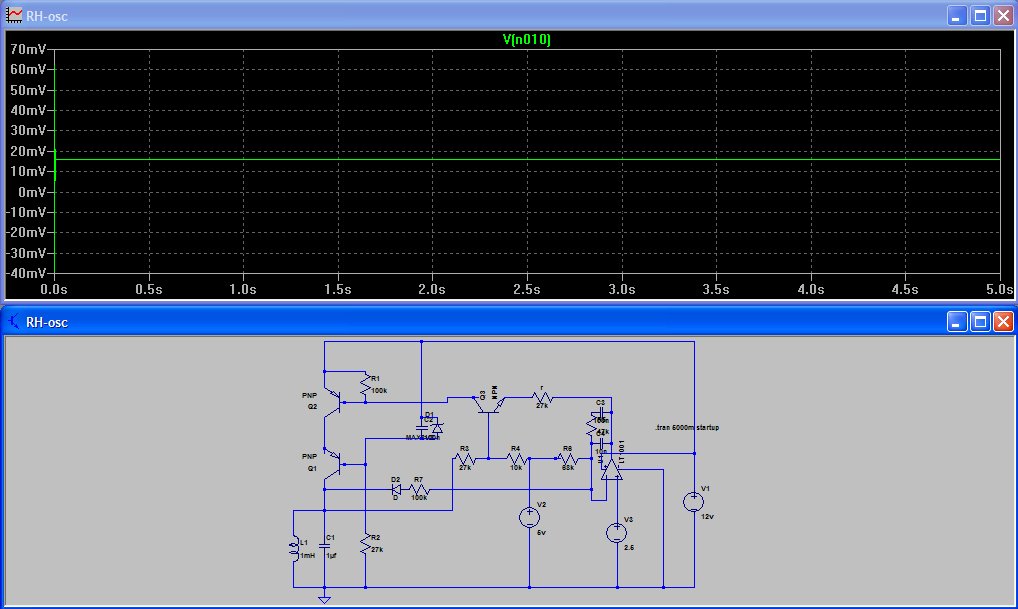
Task: Click the 0.0s time axis label
Action: 54,289
